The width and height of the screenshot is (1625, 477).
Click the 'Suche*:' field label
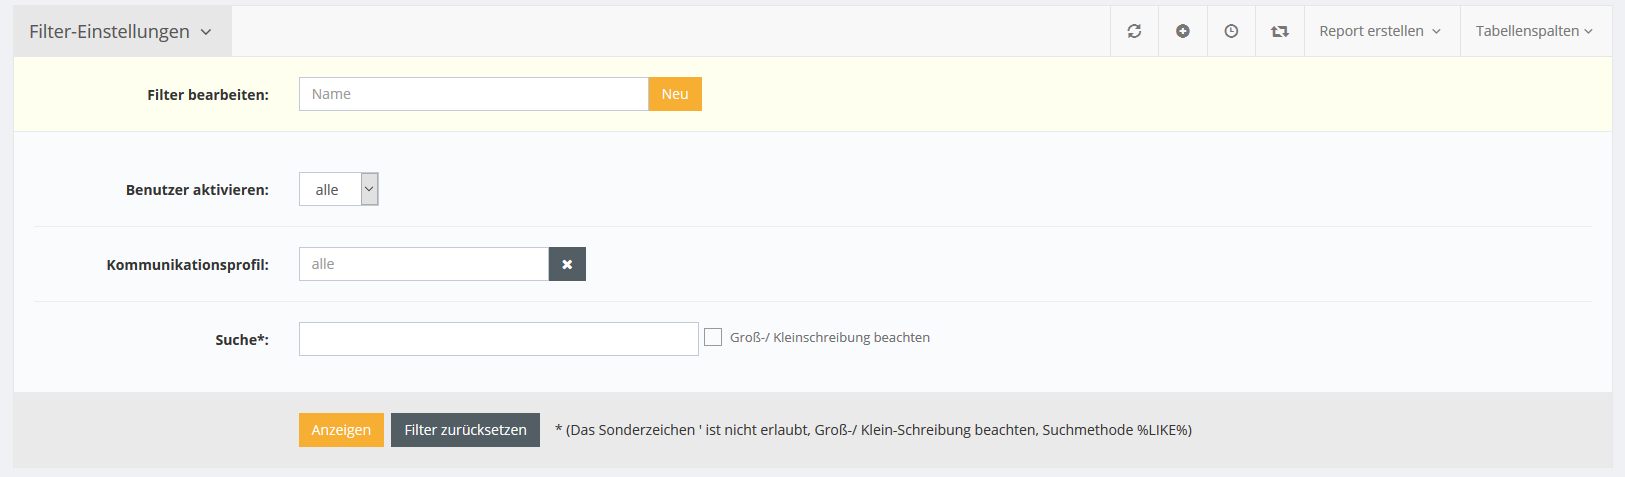point(242,340)
